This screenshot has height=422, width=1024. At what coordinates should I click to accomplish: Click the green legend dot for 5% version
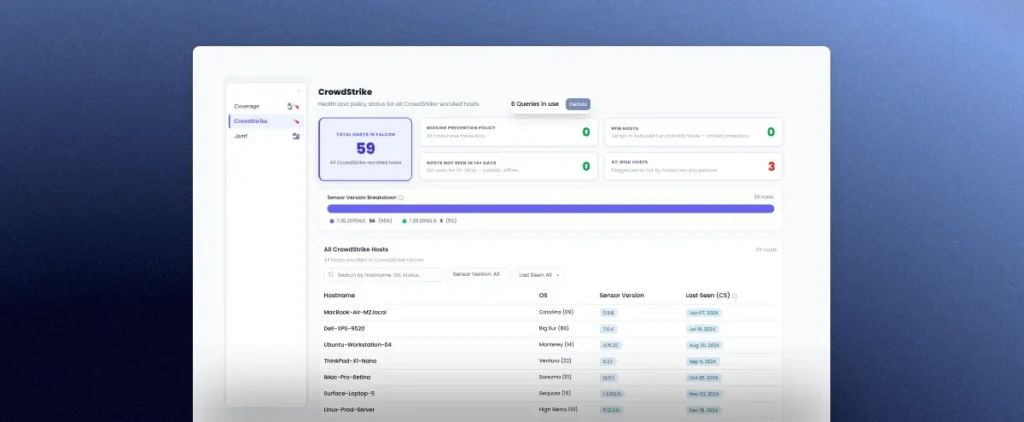tap(404, 221)
